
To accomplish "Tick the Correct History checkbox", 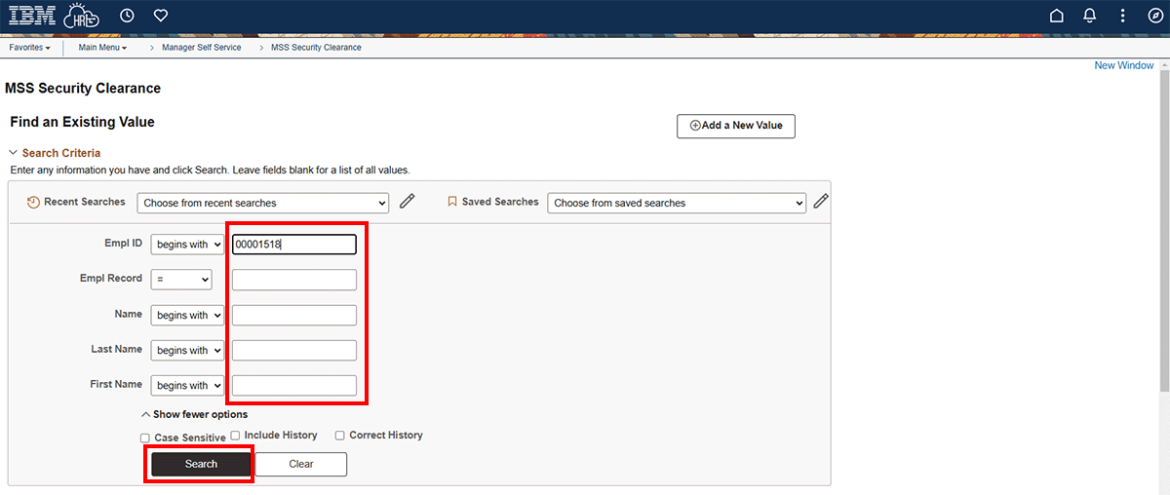I will click(340, 436).
